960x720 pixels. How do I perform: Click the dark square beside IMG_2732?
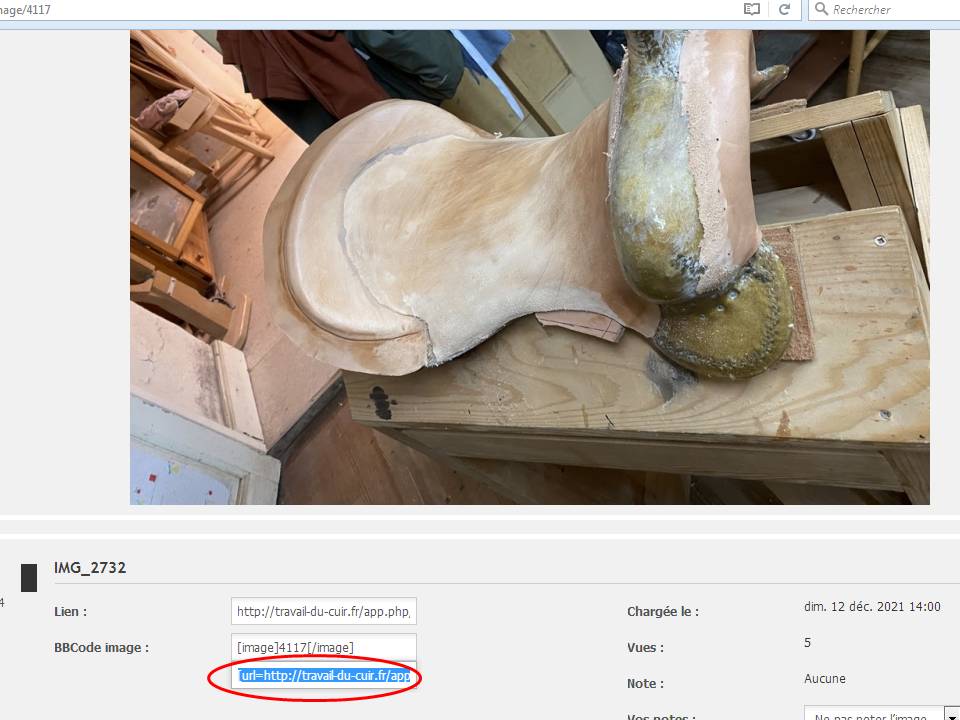pos(29,577)
